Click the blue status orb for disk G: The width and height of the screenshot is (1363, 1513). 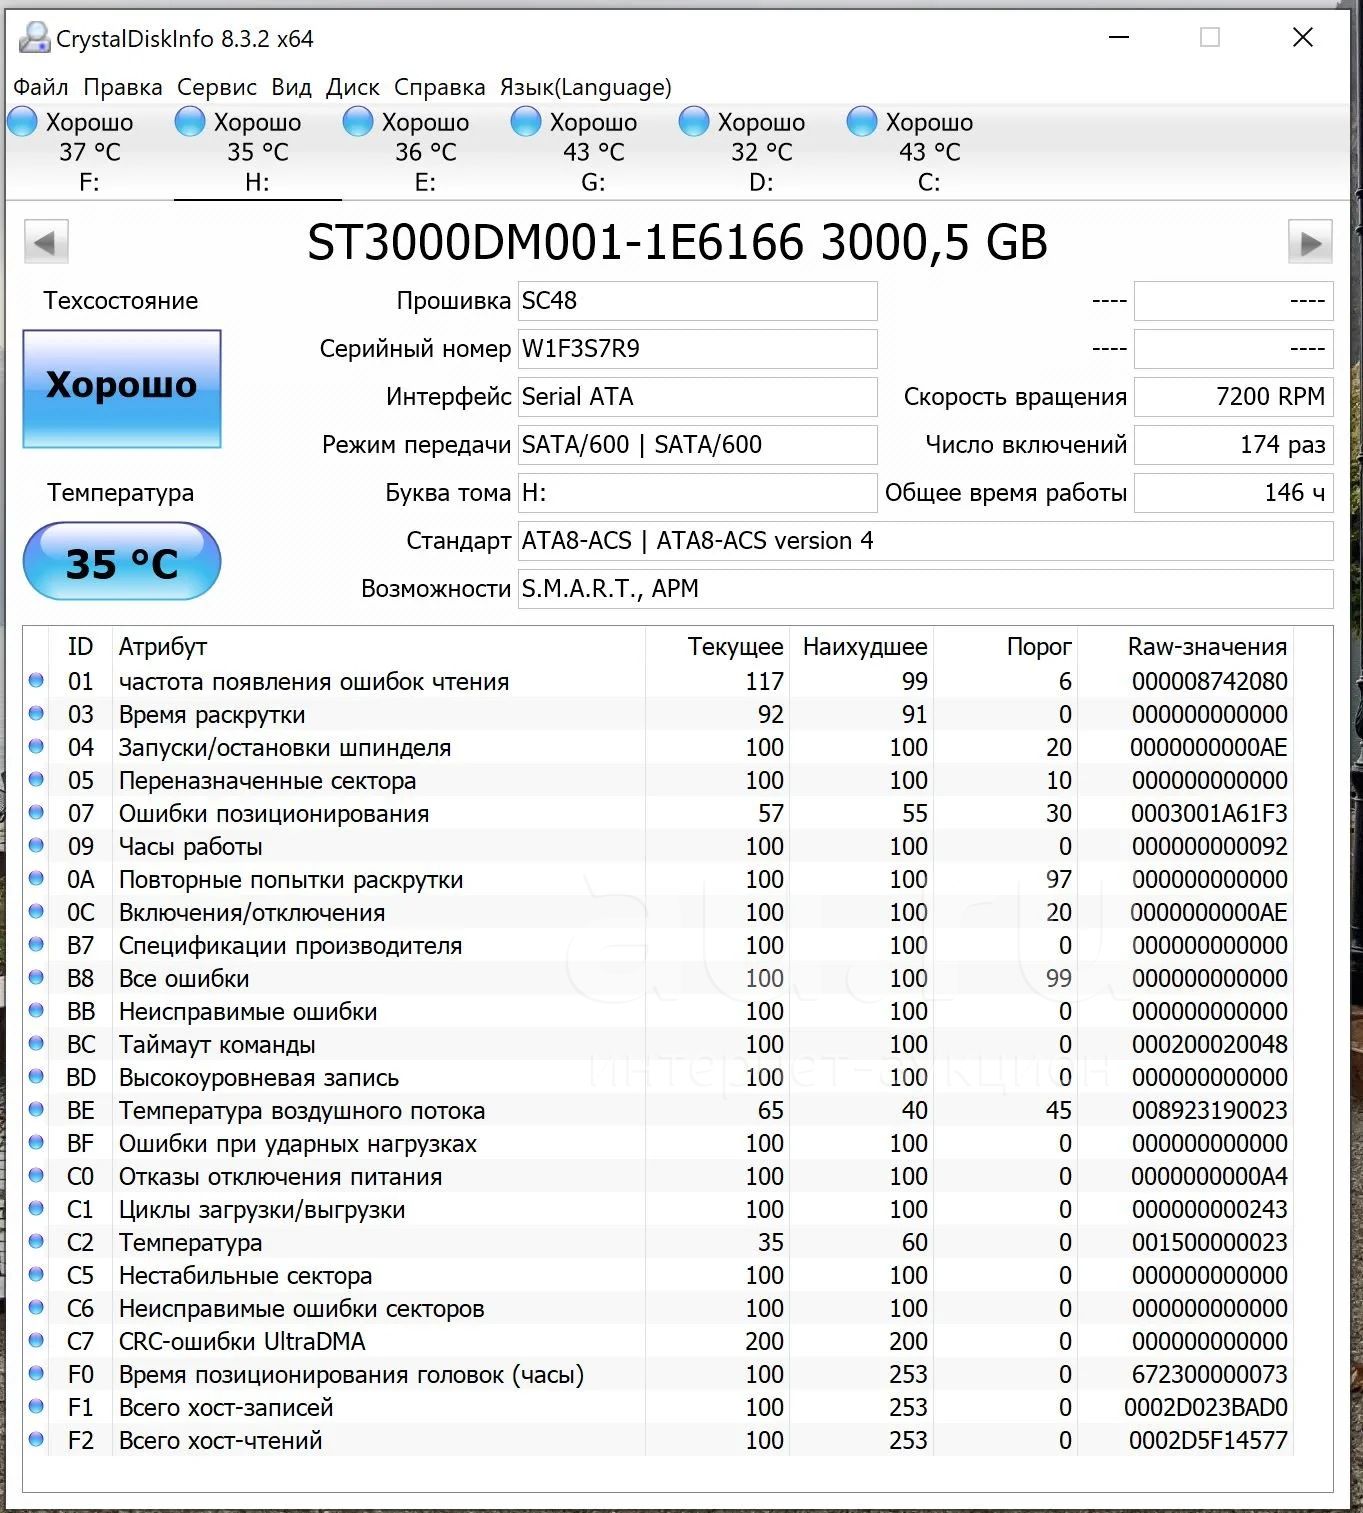pyautogui.click(x=526, y=122)
